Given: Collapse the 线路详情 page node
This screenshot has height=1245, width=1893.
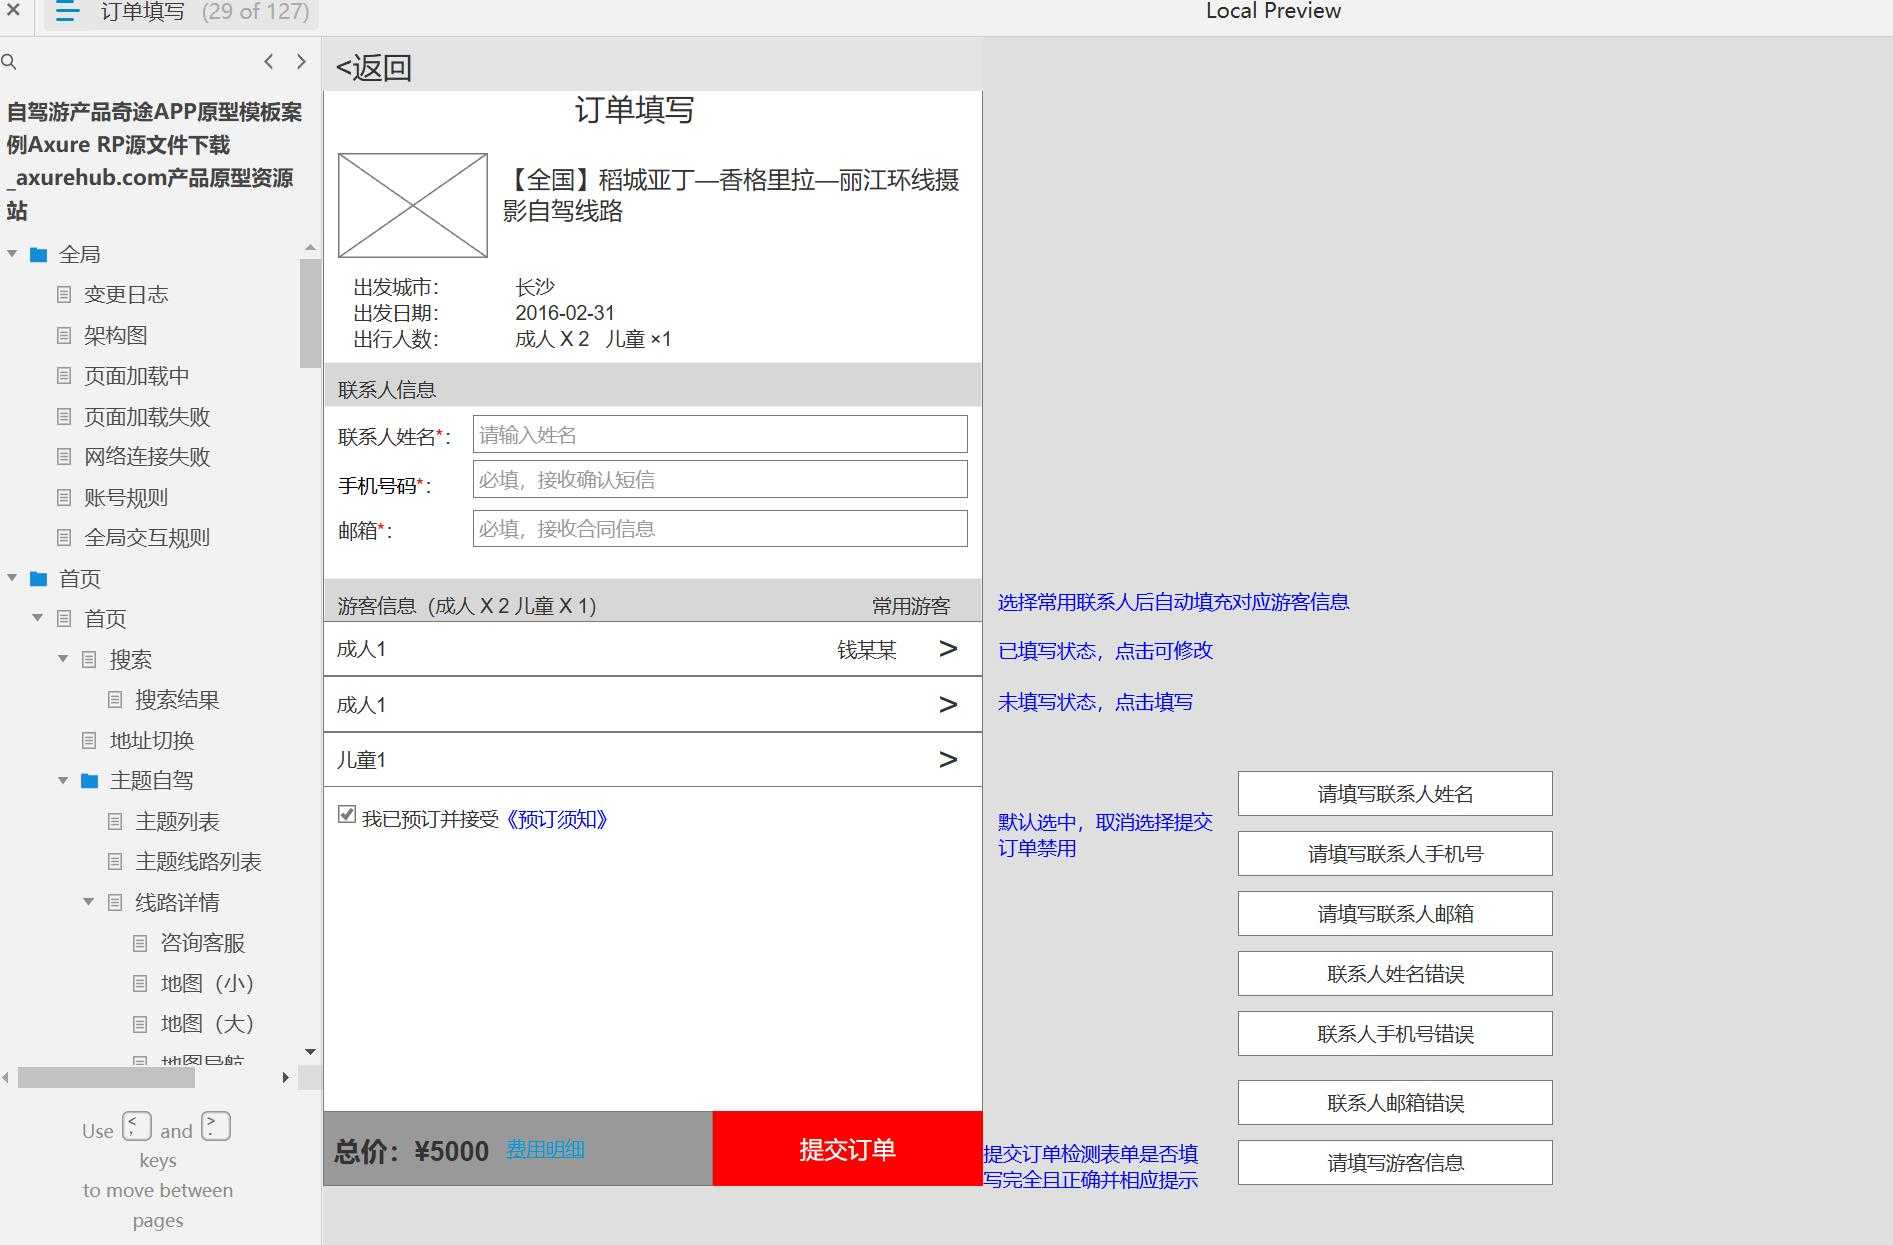Looking at the screenshot, I should [x=88, y=902].
